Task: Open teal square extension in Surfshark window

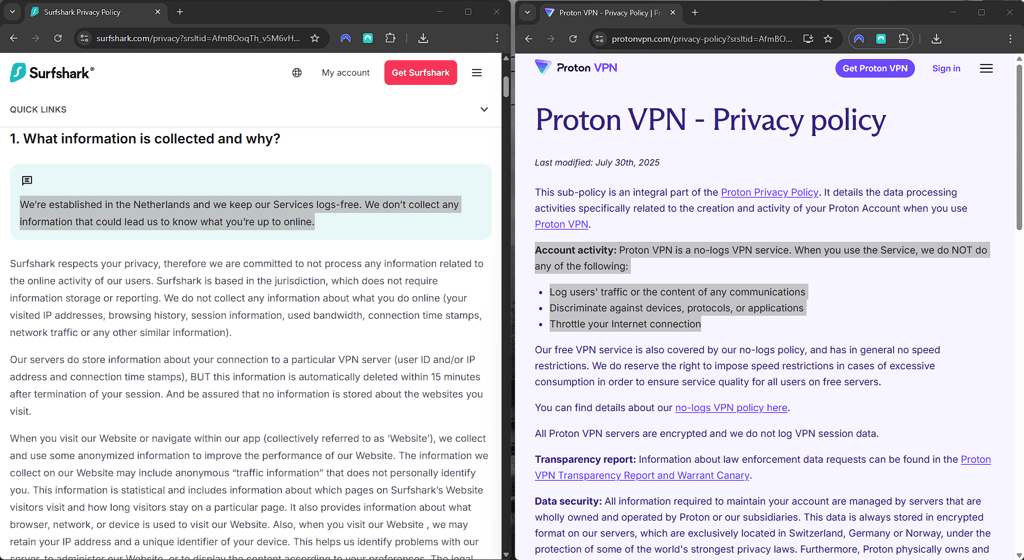Action: tap(368, 39)
